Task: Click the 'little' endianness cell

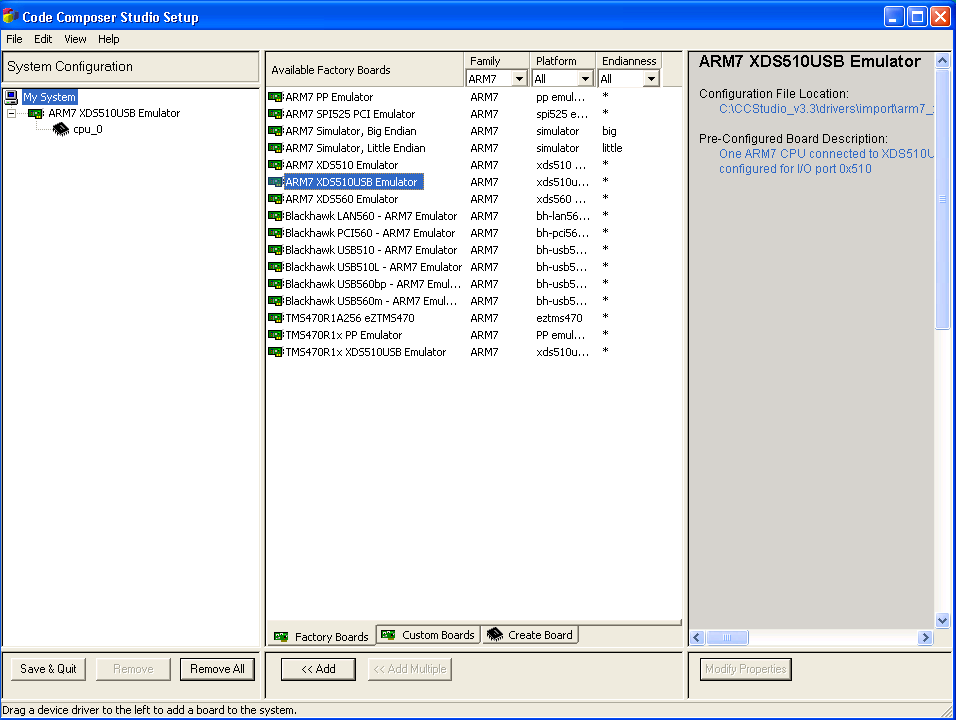Action: [612, 148]
